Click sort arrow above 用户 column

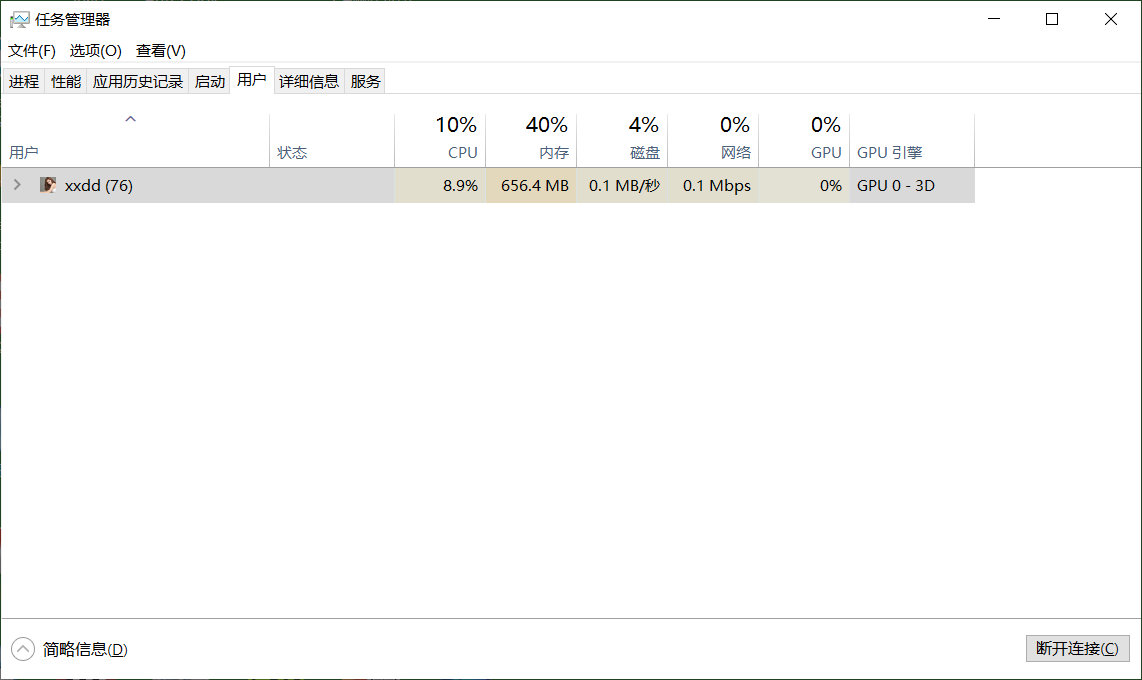[130, 117]
